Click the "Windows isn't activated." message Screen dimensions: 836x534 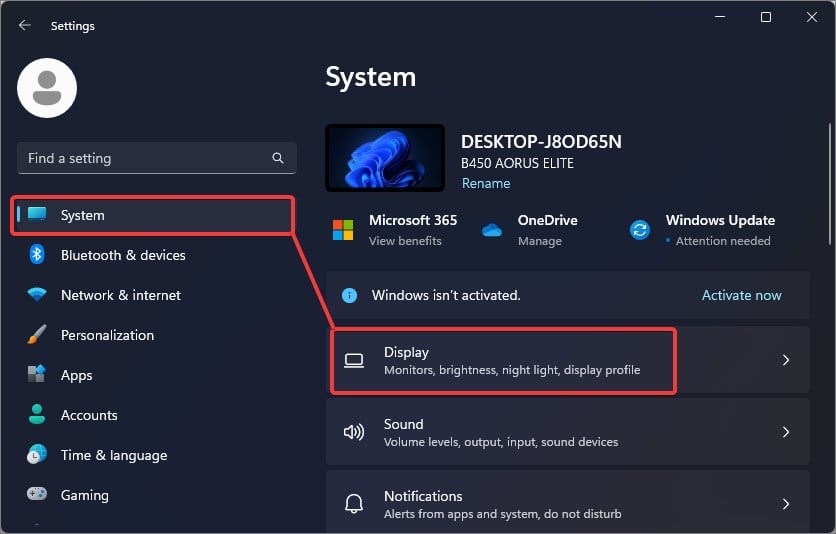446,295
